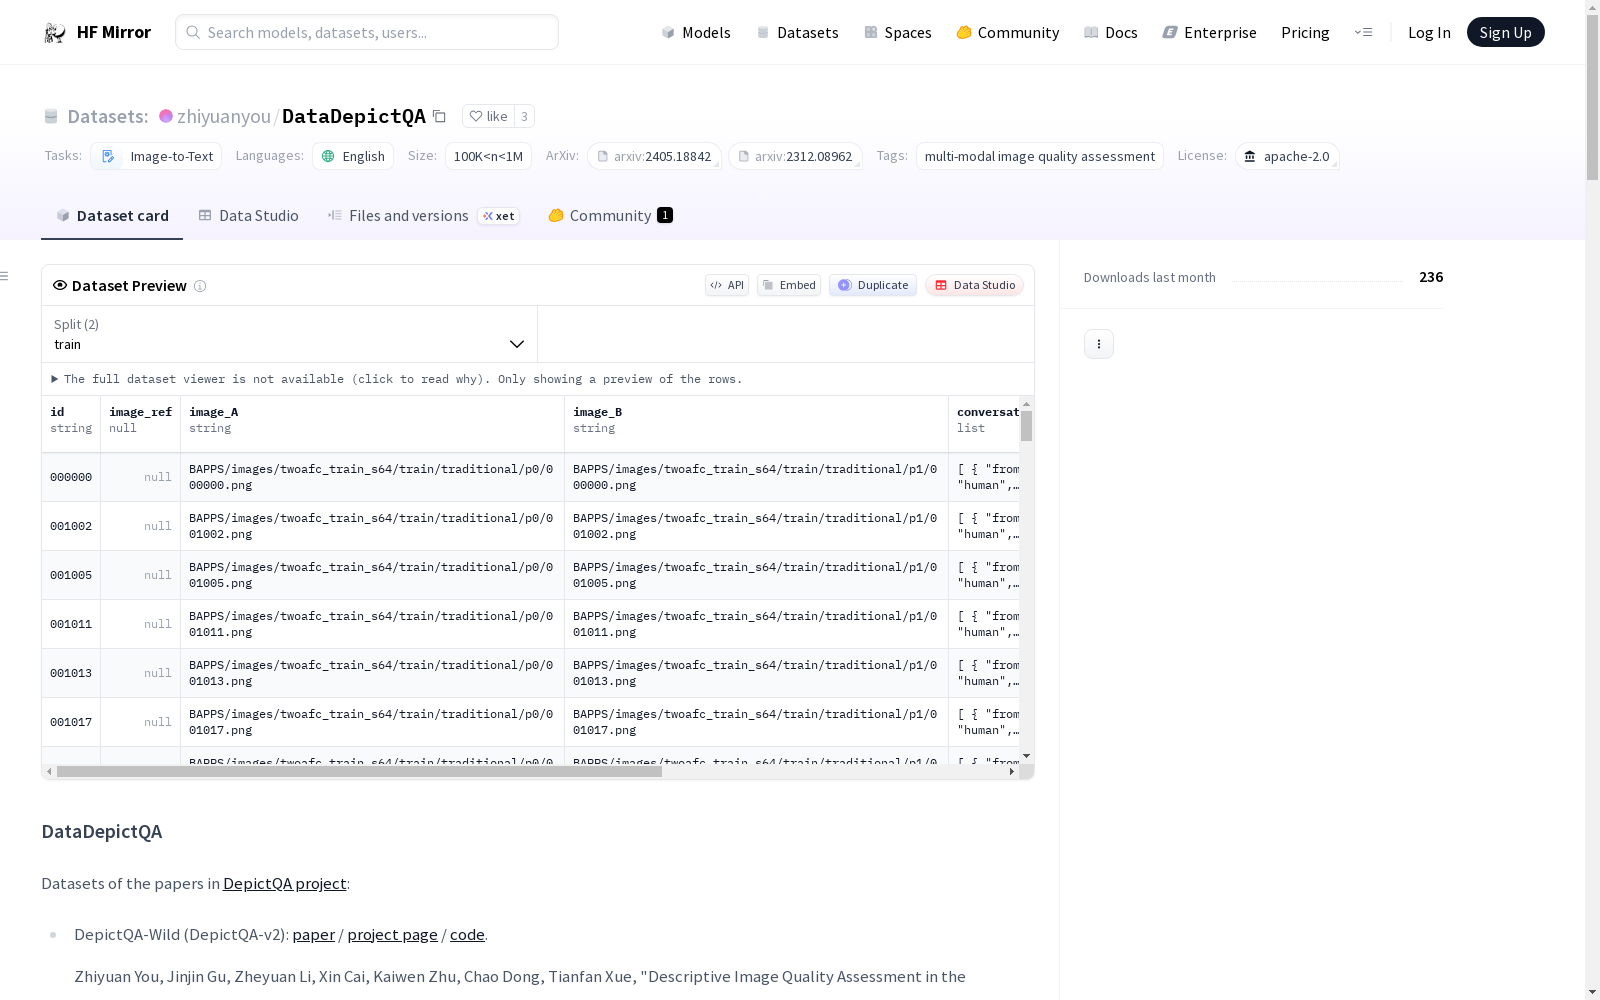The image size is (1600, 1000).
Task: Open the DepictQA-Wild code link
Action: click(467, 934)
